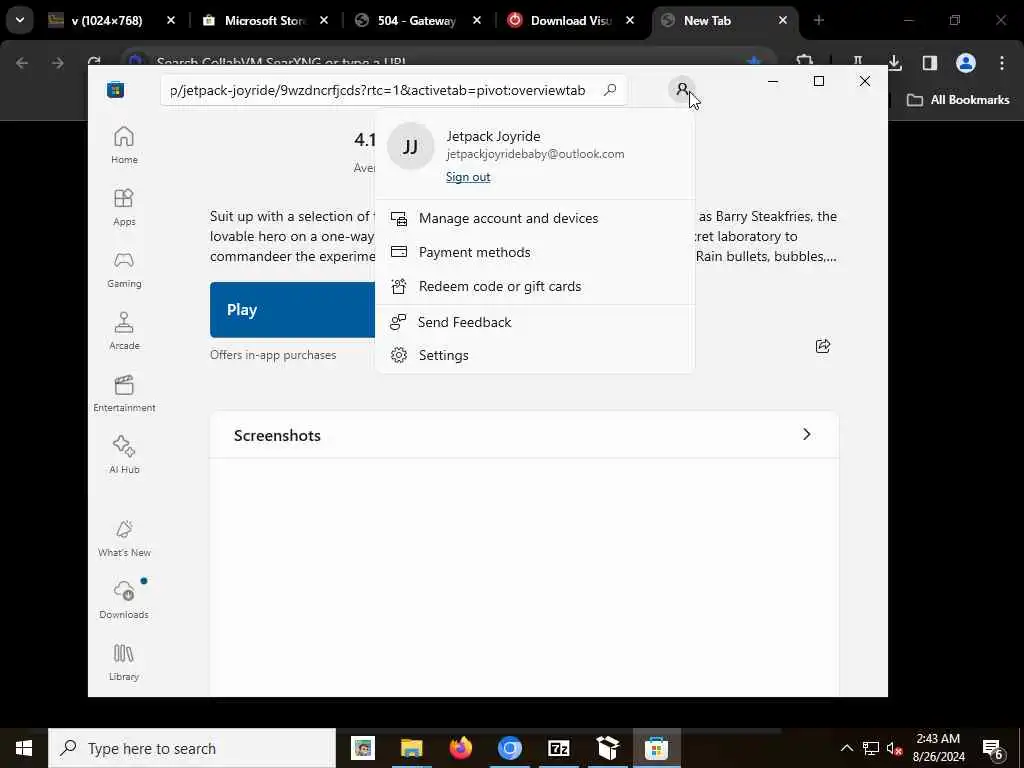
Task: Open AI Hub in sidebar
Action: coord(124,455)
